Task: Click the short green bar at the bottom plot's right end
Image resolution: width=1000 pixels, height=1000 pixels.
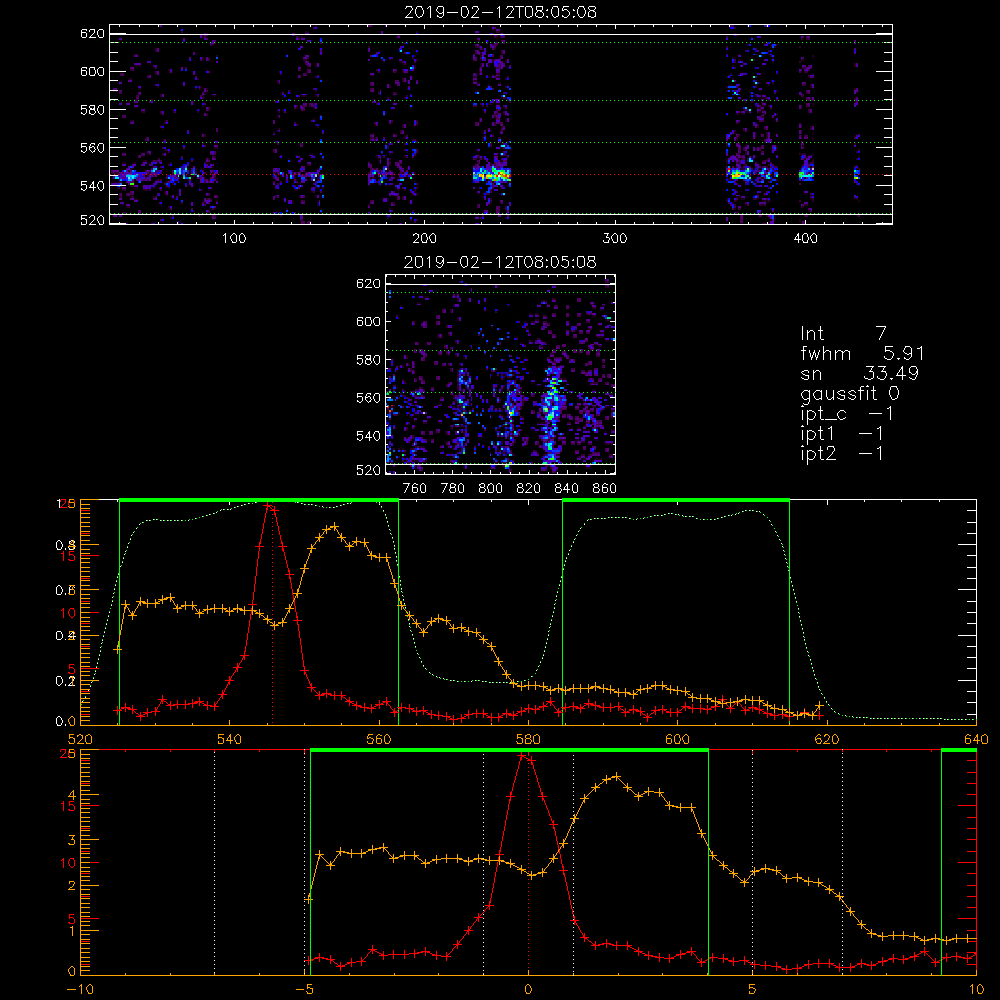Action: tap(959, 751)
